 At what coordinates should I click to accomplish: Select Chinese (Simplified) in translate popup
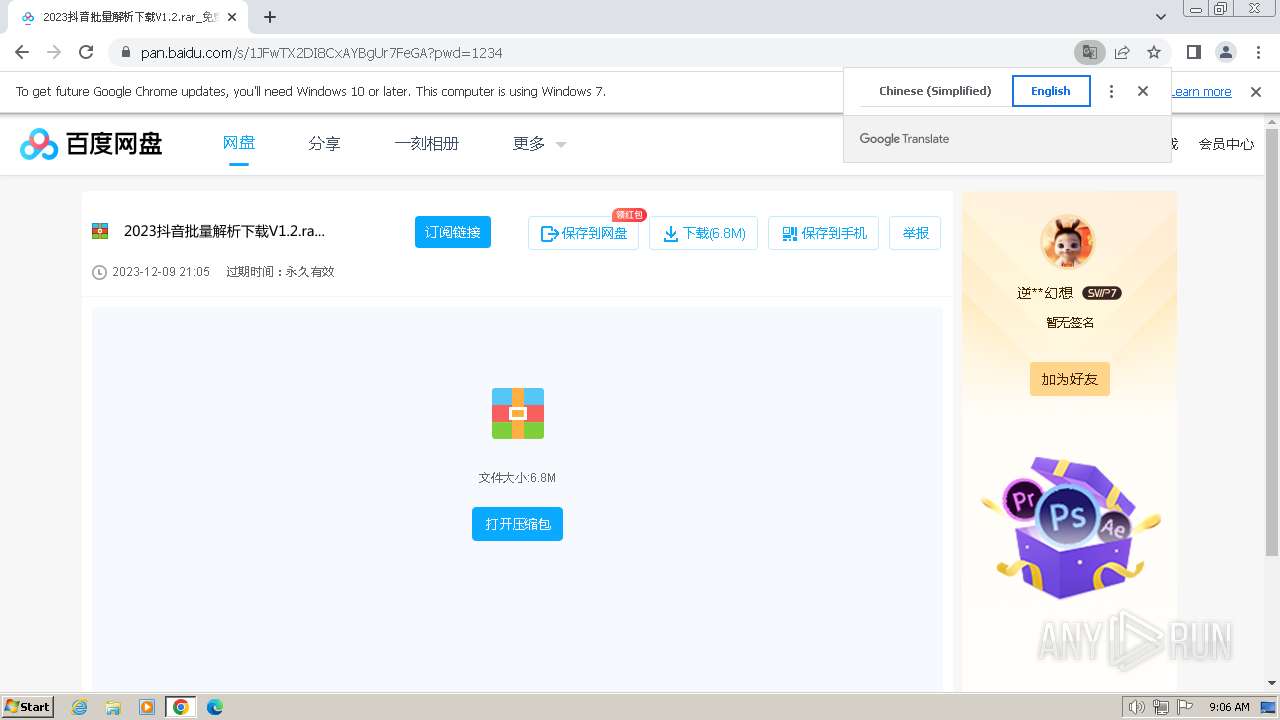coord(935,91)
